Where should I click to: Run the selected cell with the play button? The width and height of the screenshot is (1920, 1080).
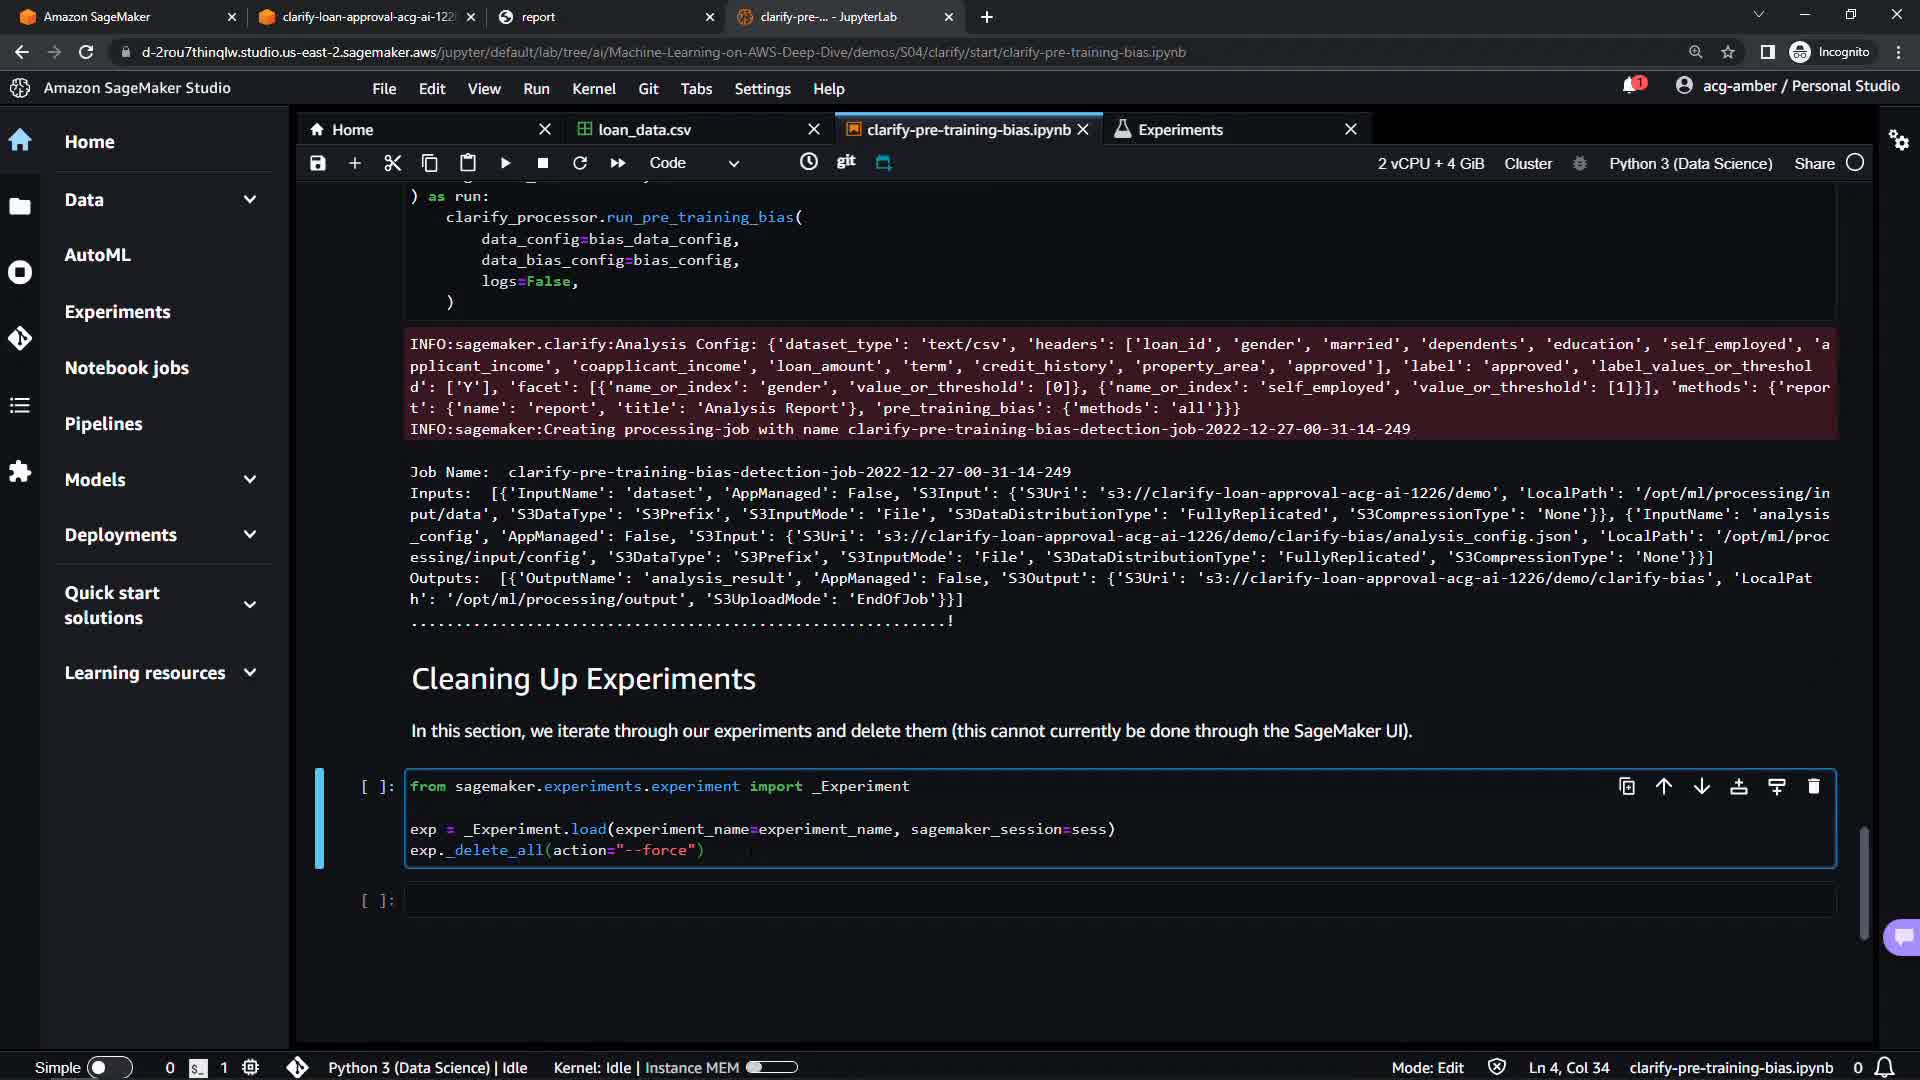[x=505, y=163]
